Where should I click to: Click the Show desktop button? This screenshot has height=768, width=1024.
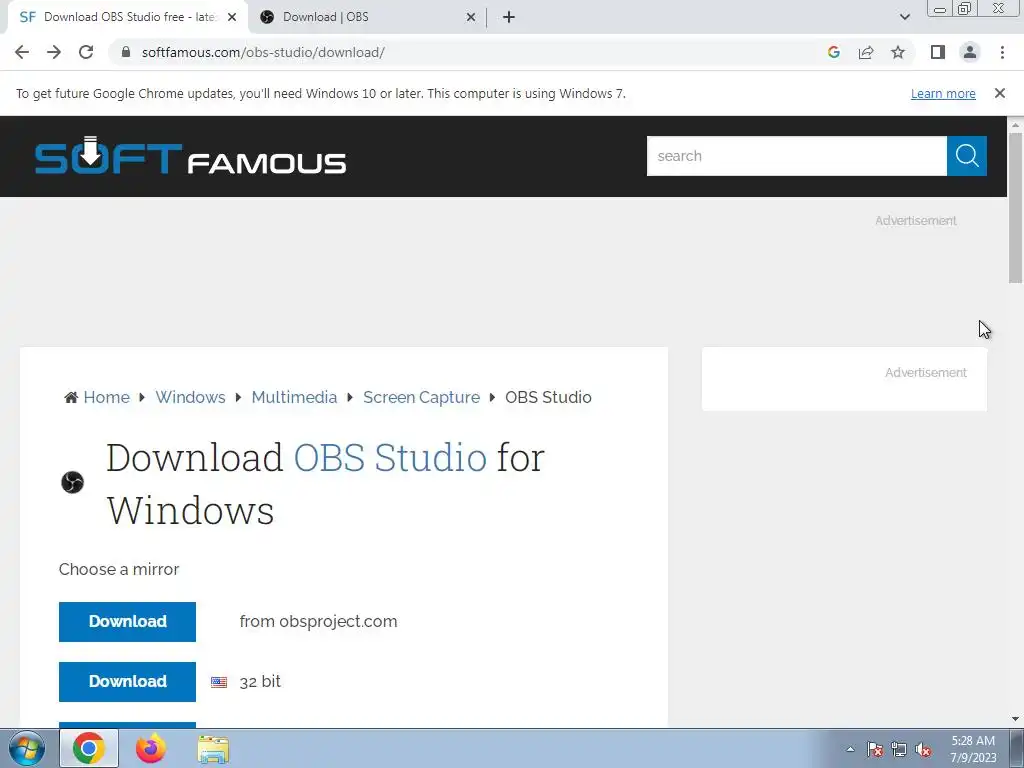click(1017, 748)
